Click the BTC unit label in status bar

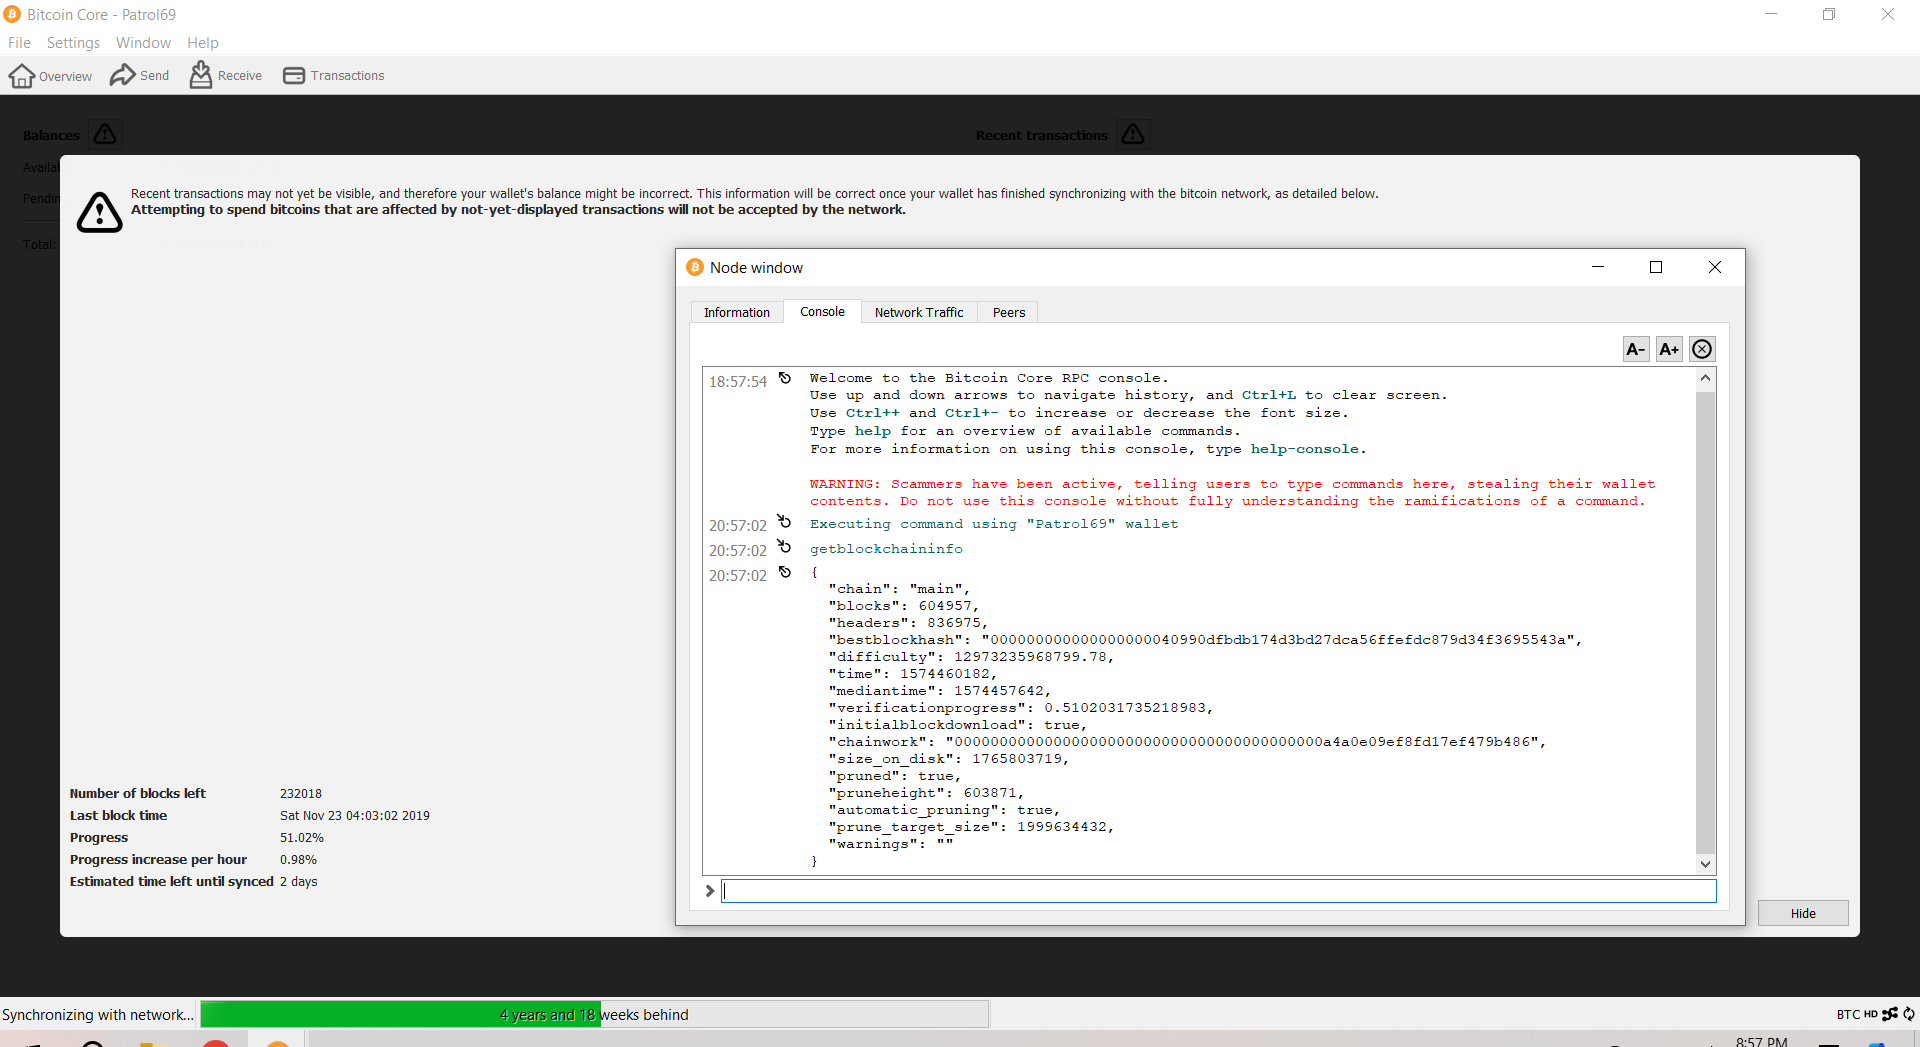(1848, 1014)
